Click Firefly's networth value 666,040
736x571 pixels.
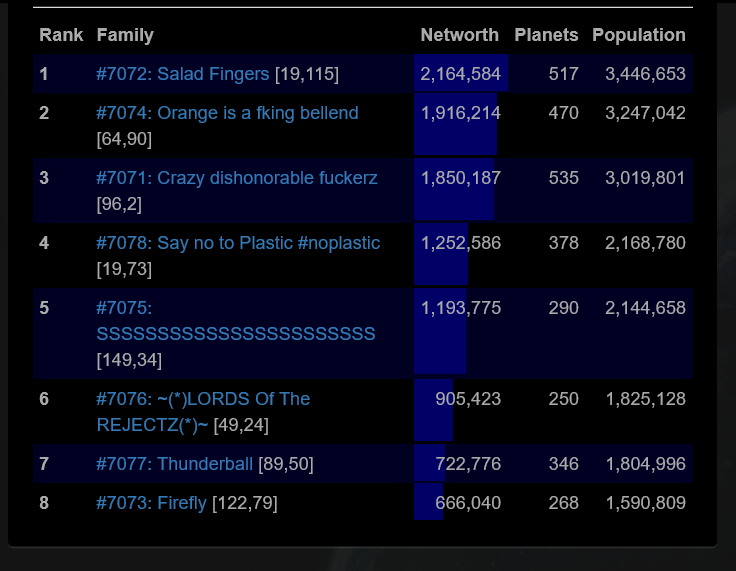[468, 503]
